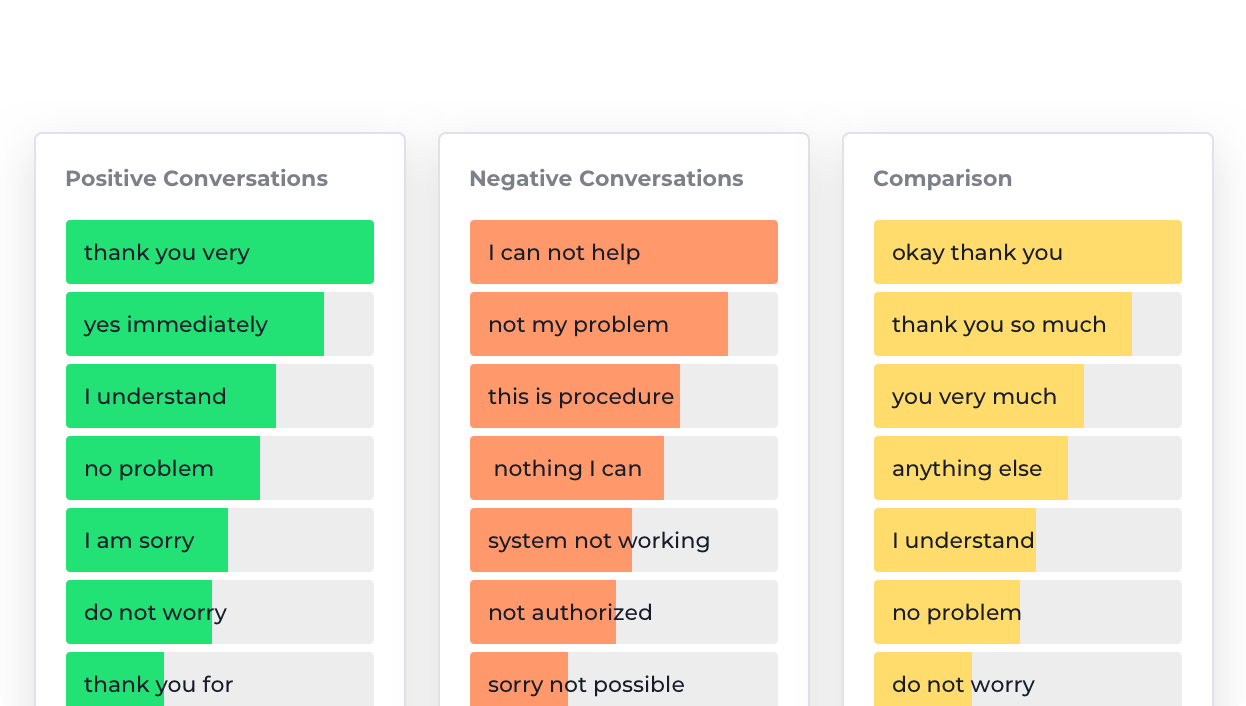Click the Comparison panel heading
Image resolution: width=1246 pixels, height=706 pixels.
942,179
